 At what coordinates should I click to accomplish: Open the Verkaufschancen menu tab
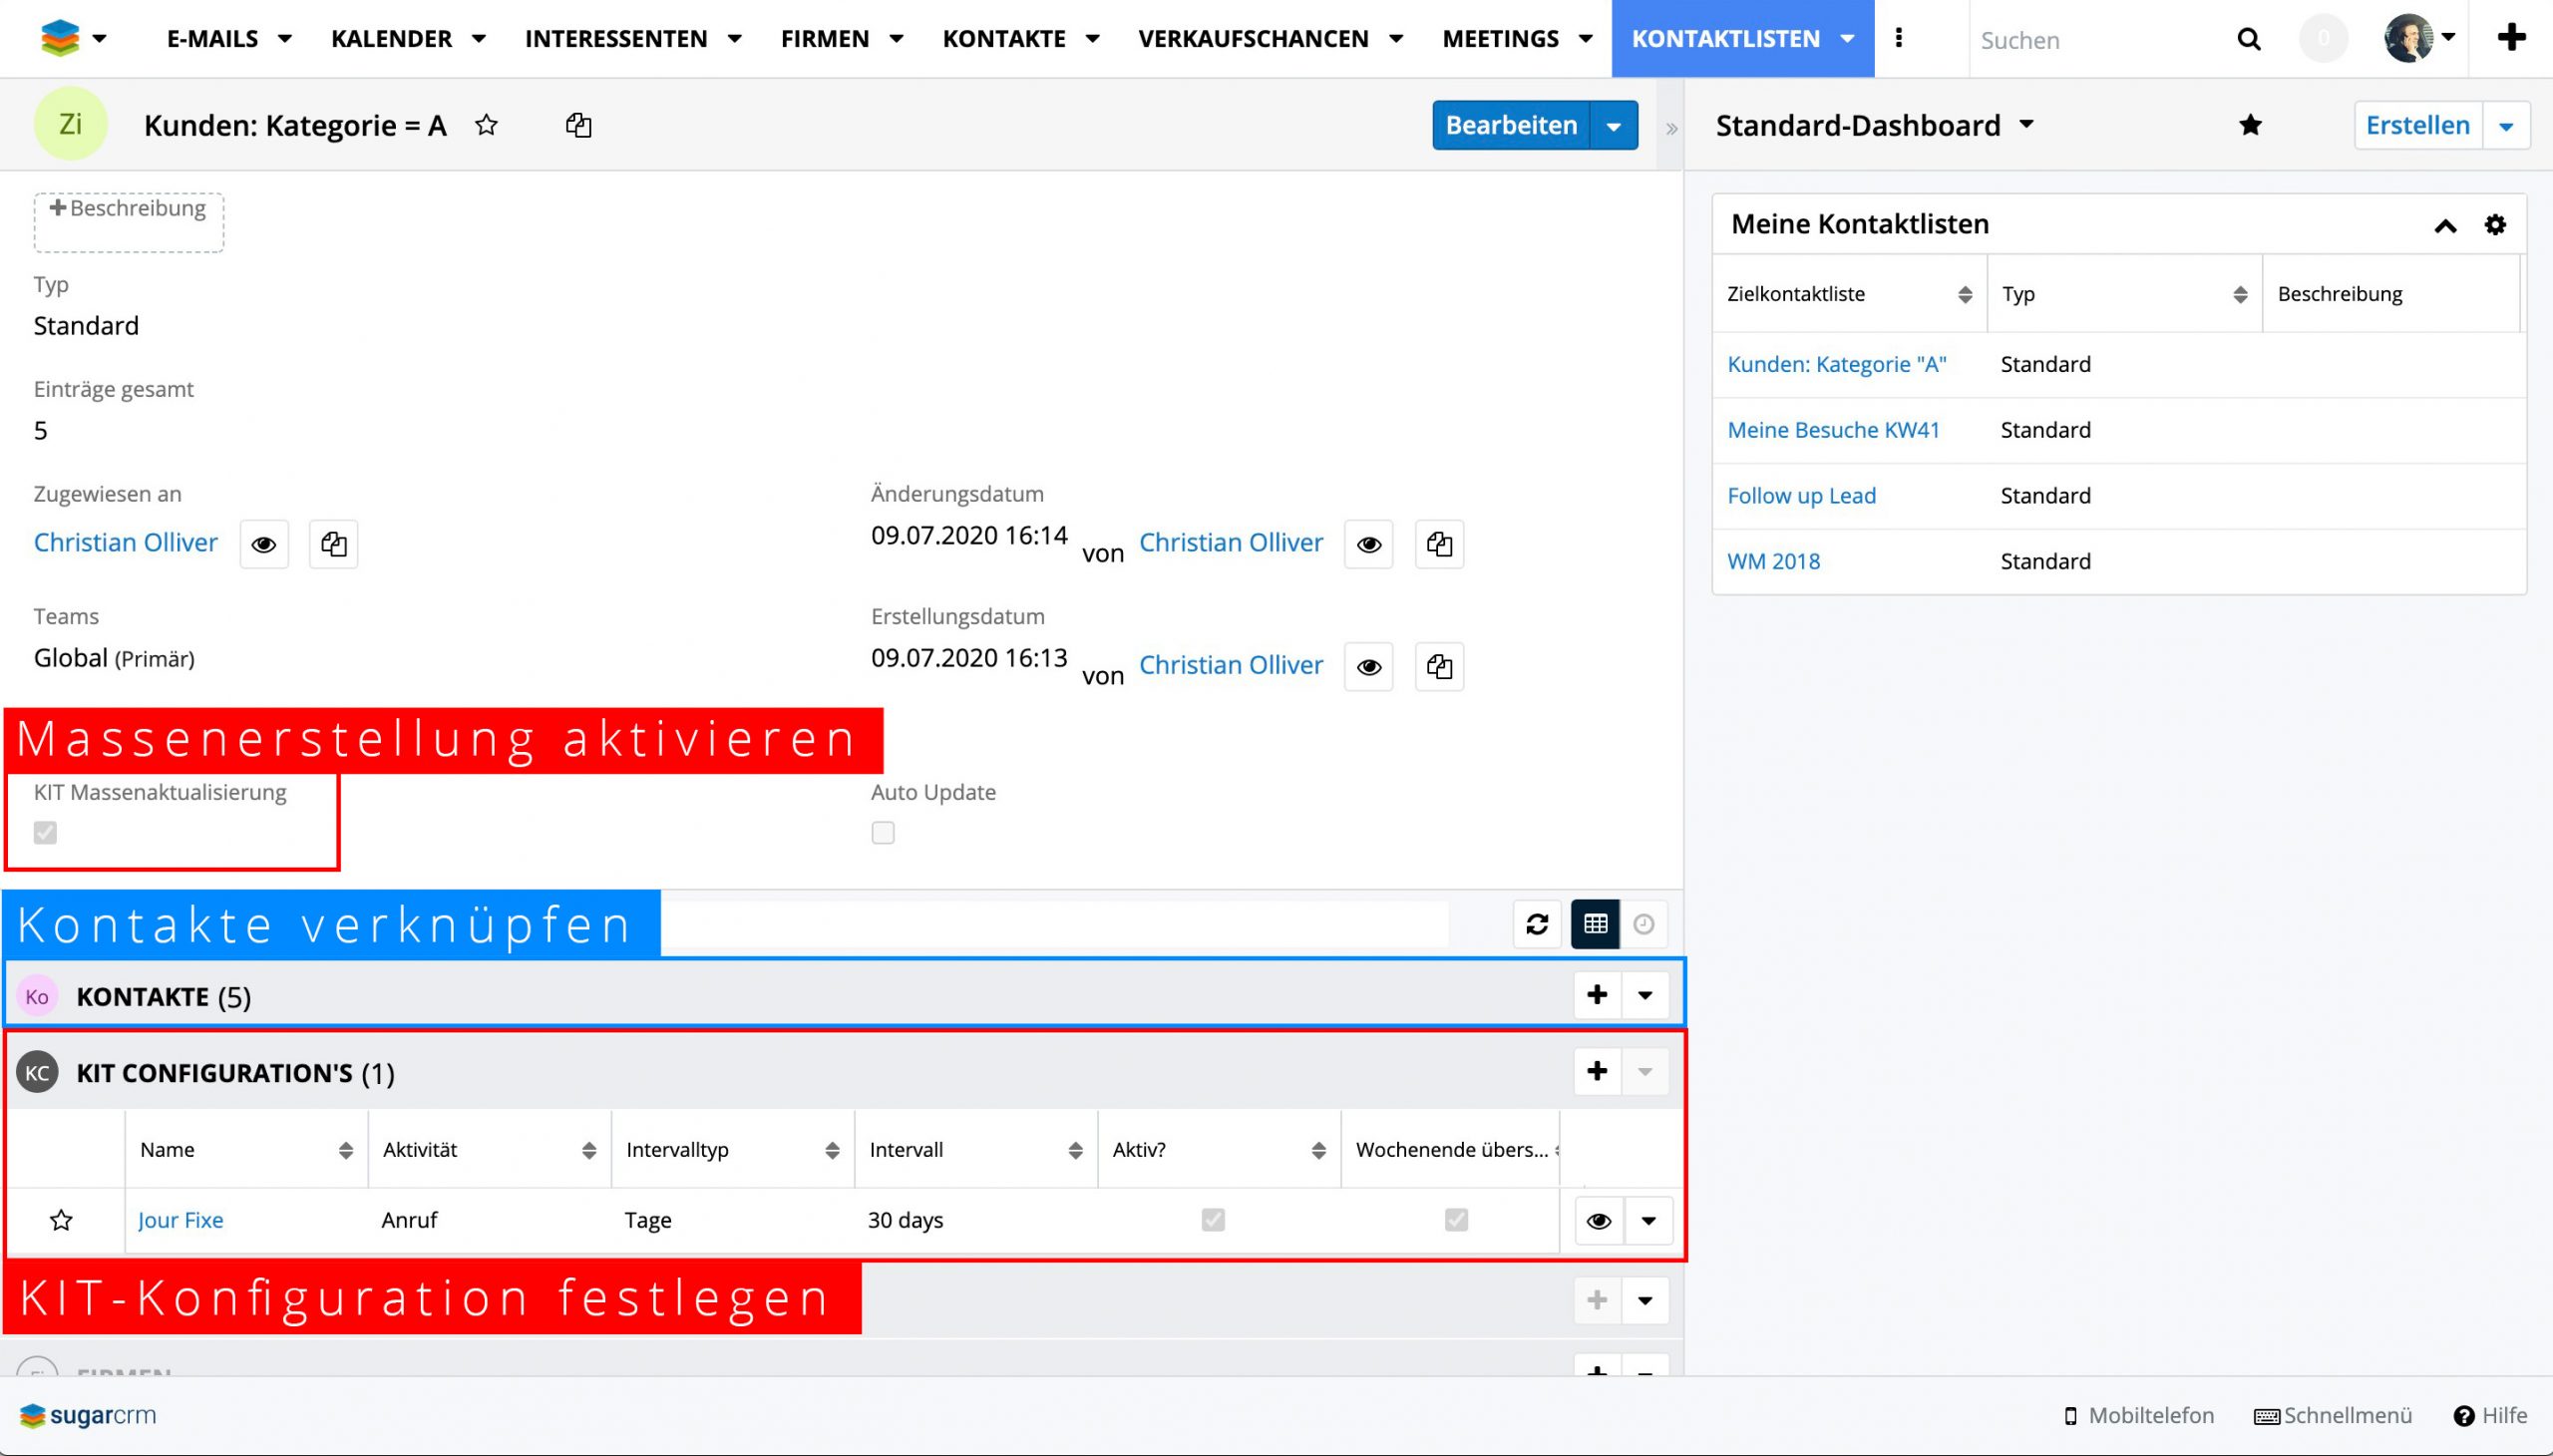[1253, 39]
